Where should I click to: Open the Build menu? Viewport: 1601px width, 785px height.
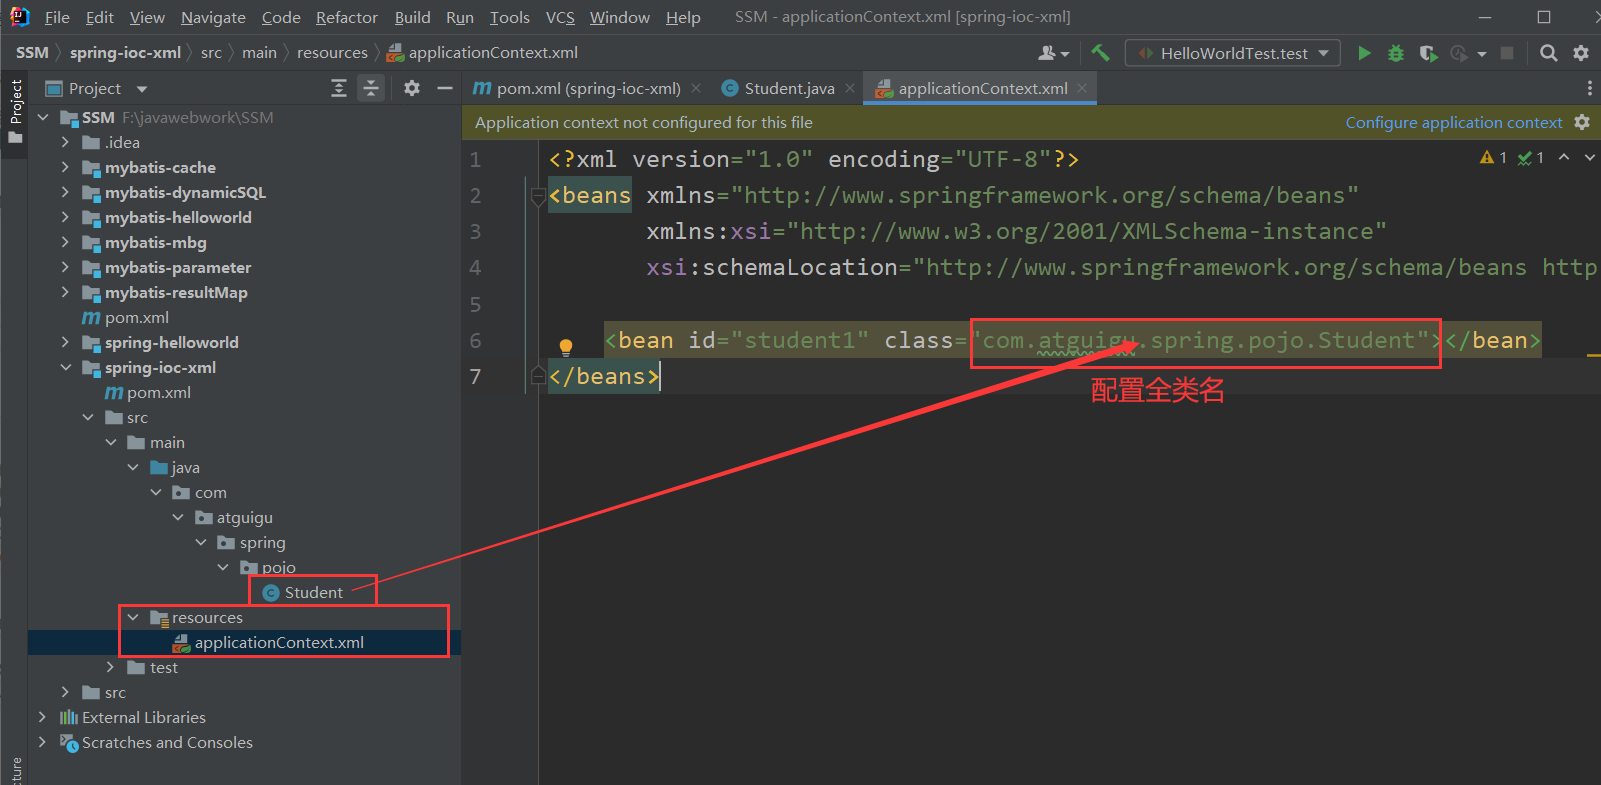tap(412, 17)
